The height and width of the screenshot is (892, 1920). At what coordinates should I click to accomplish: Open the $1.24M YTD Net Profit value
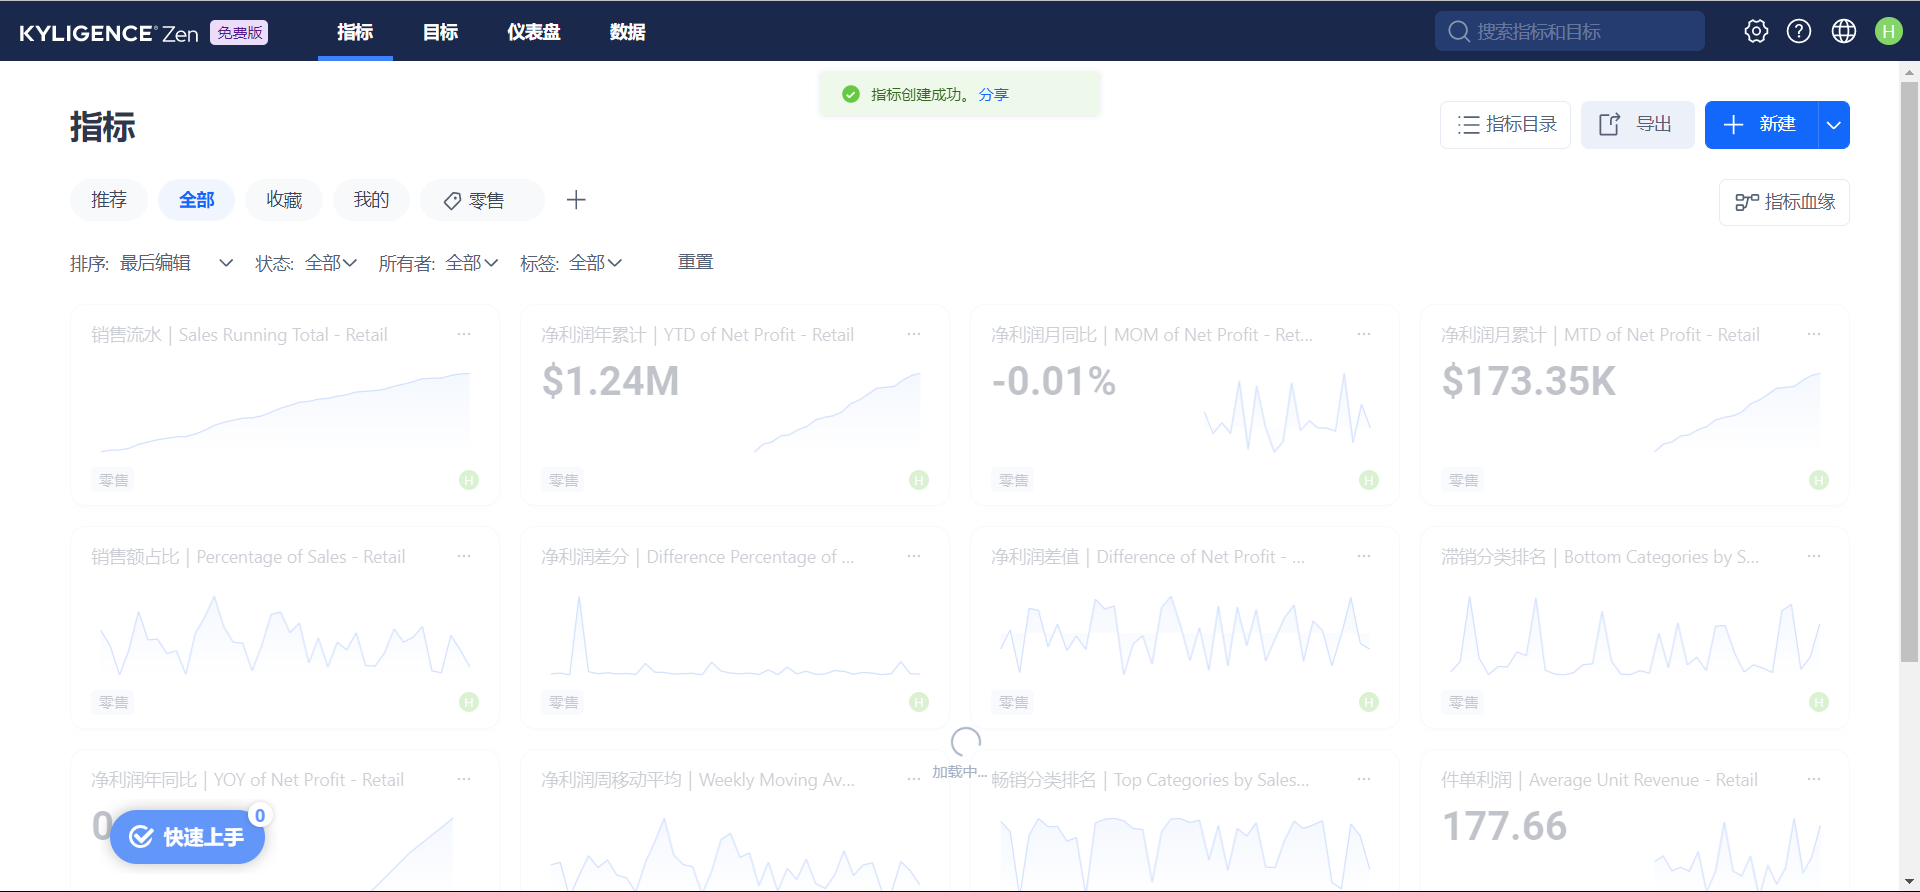click(610, 381)
